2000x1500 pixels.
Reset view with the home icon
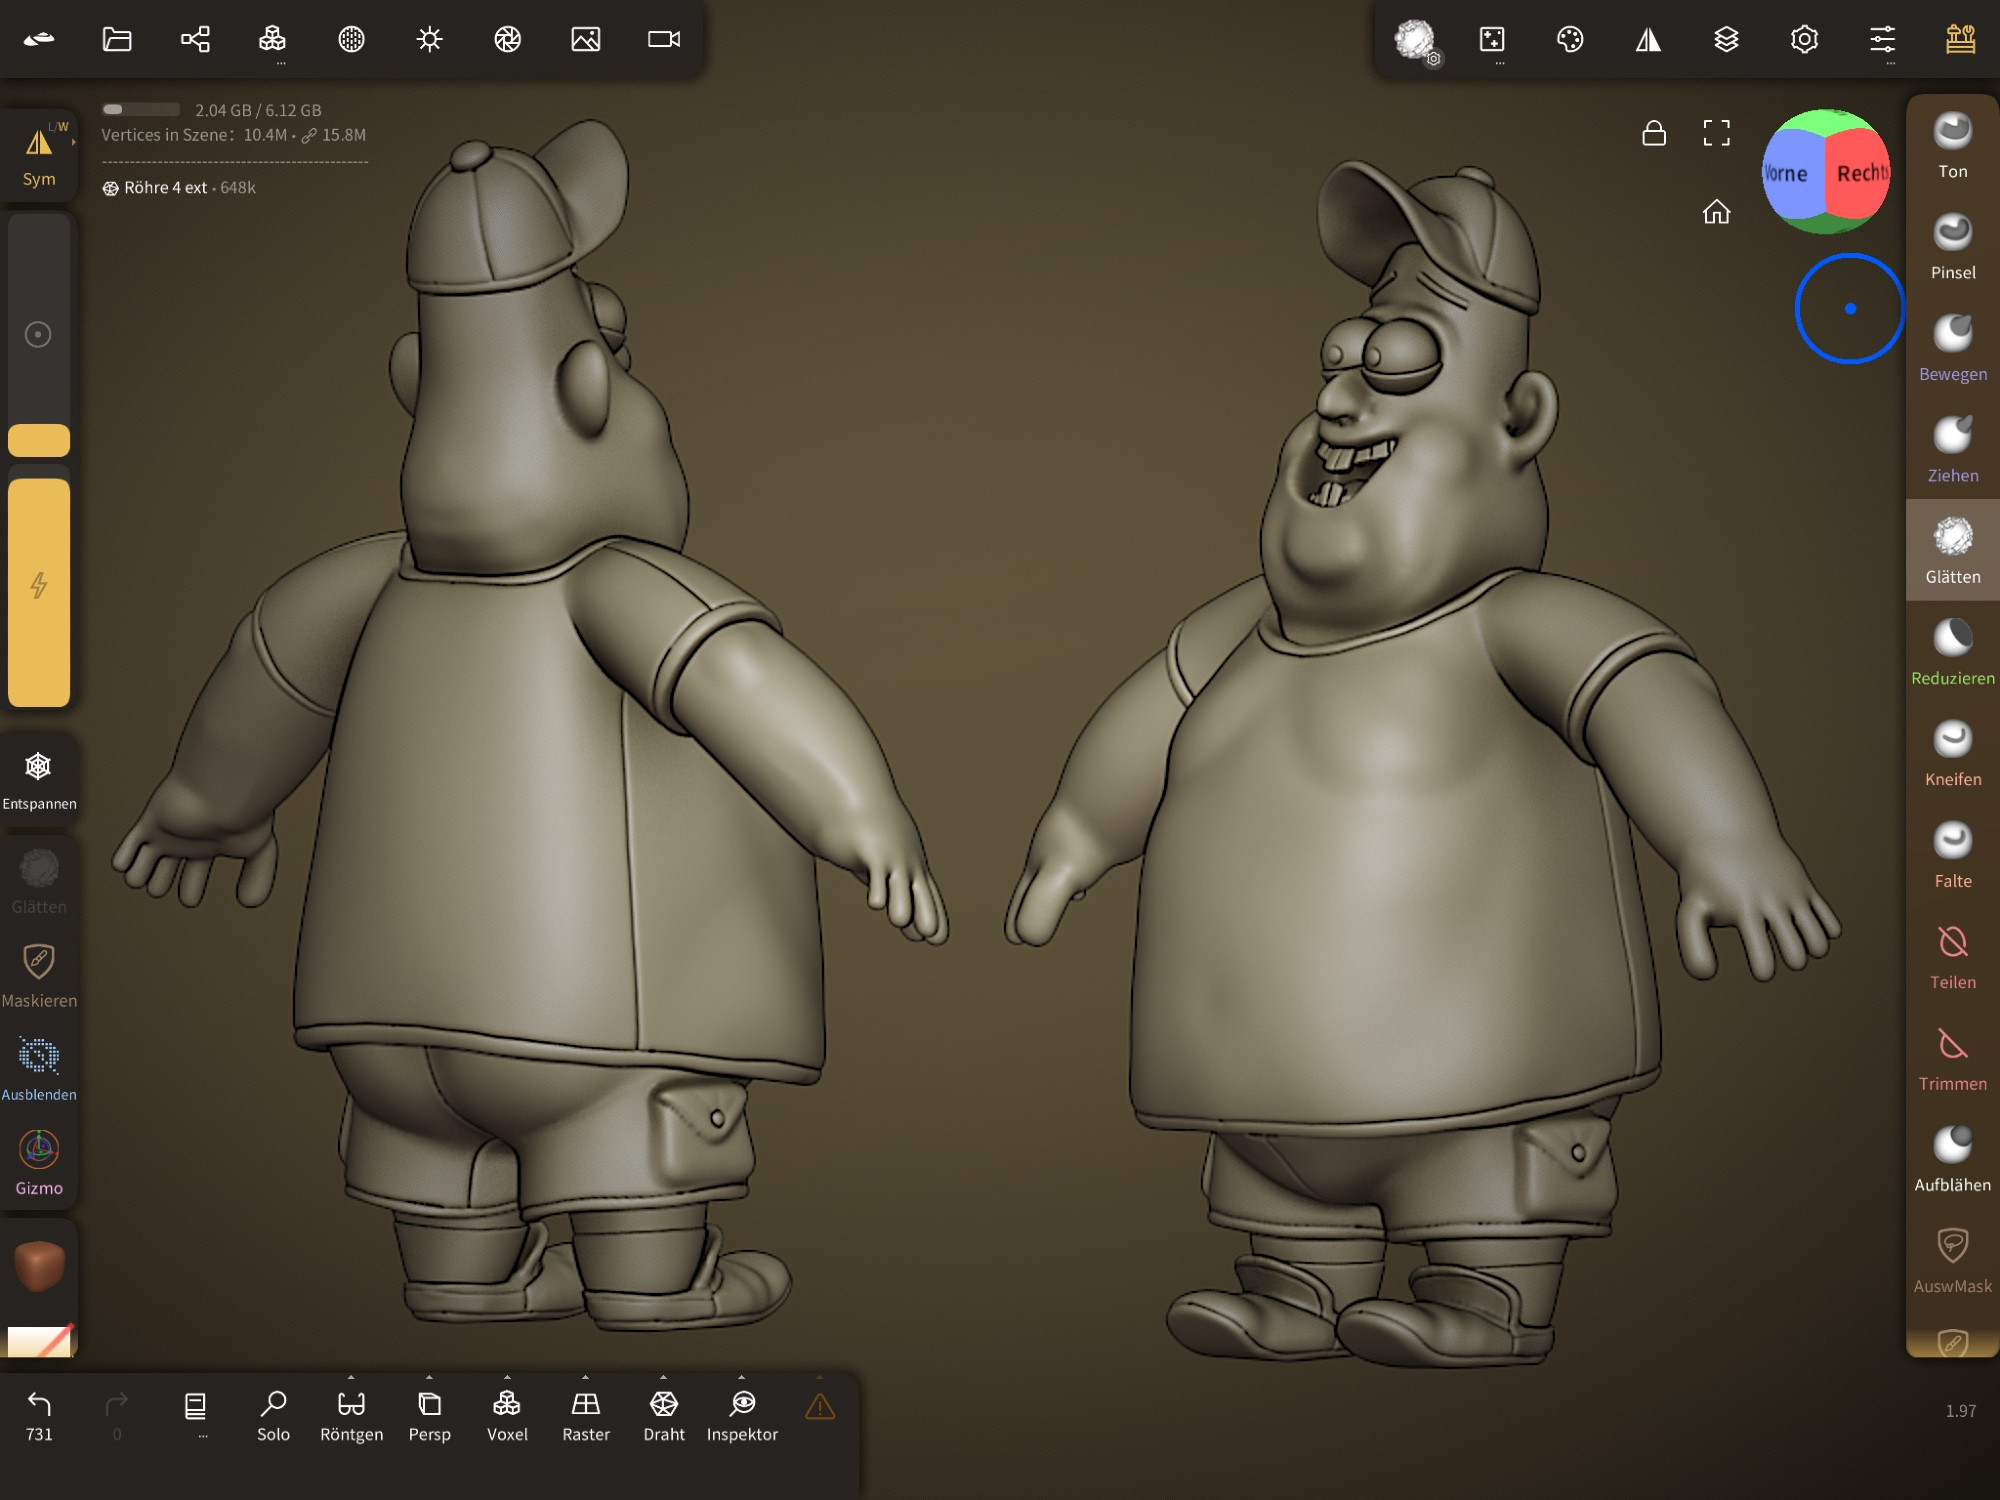pos(1717,211)
